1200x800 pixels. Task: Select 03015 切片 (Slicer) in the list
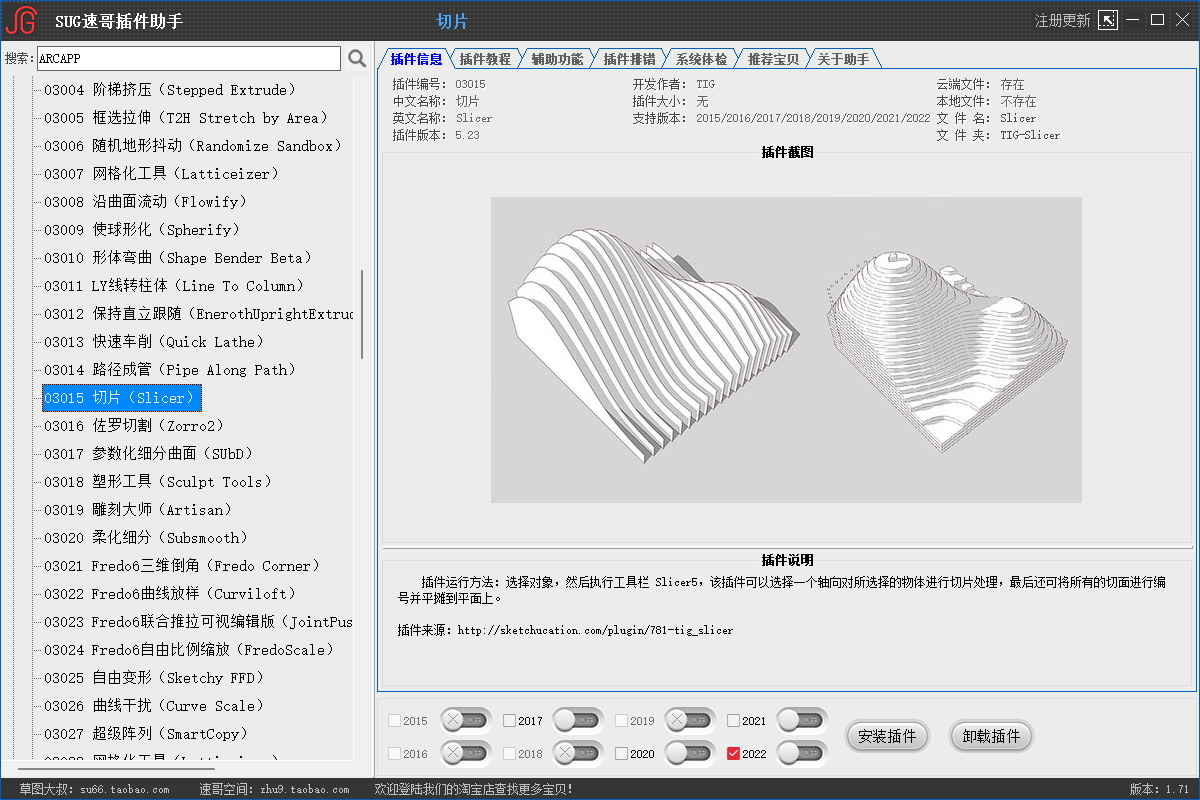(122, 398)
